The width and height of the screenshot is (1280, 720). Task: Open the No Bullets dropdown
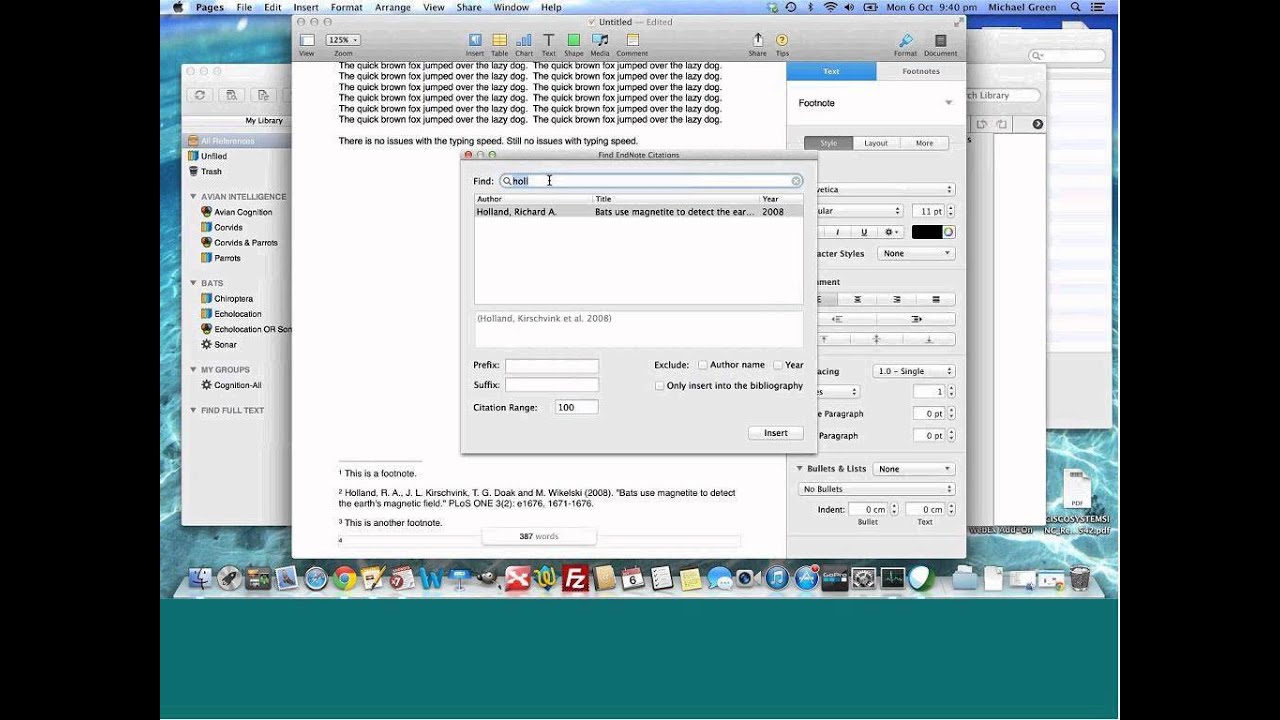click(877, 489)
